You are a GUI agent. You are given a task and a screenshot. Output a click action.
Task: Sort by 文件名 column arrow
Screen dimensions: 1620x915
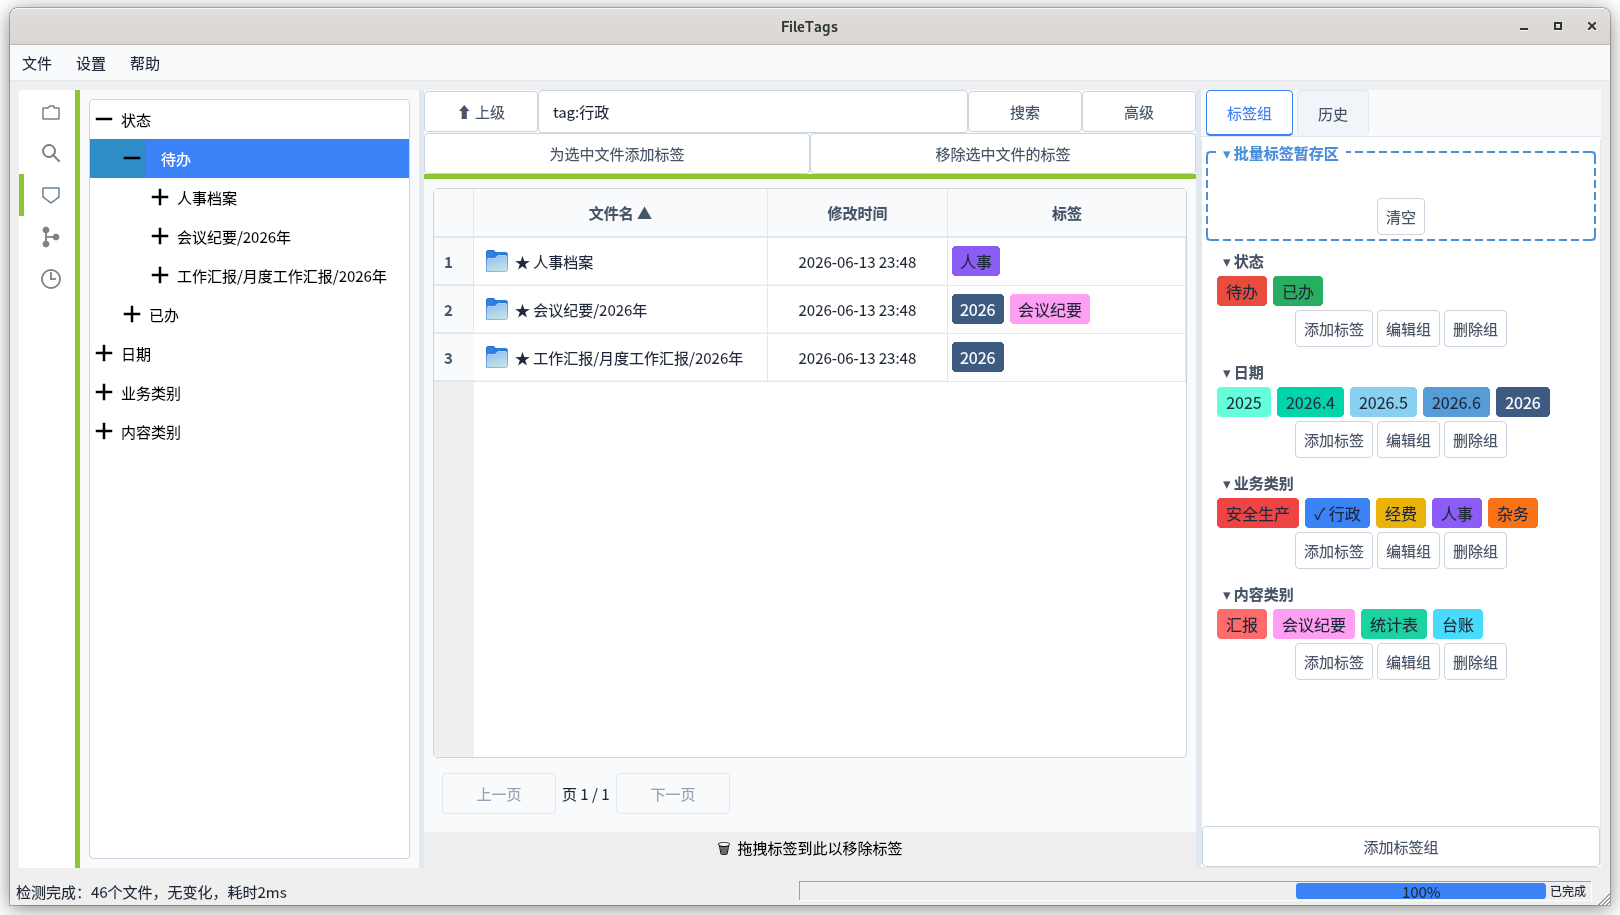(645, 213)
